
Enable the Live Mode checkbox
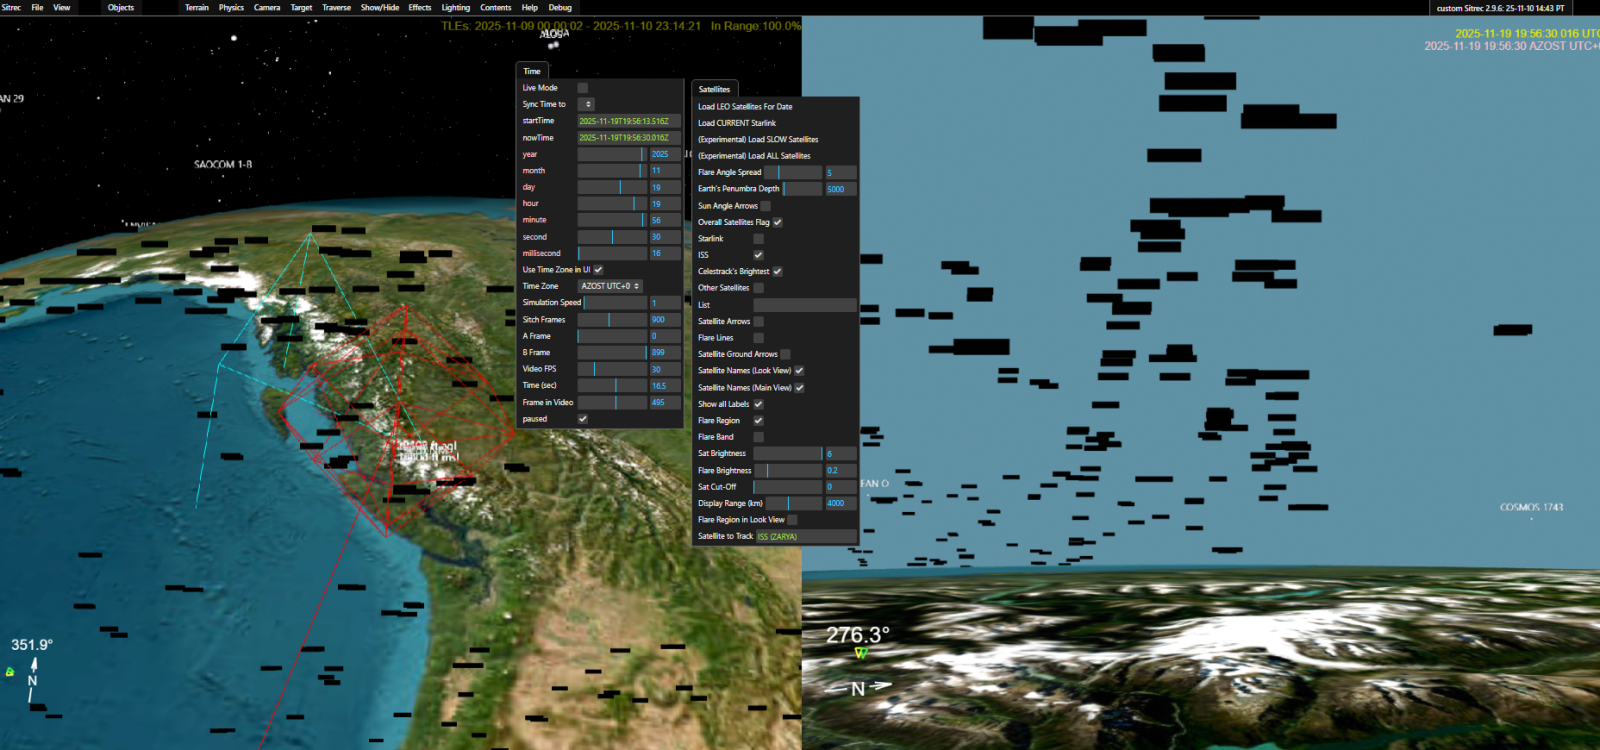coord(583,88)
